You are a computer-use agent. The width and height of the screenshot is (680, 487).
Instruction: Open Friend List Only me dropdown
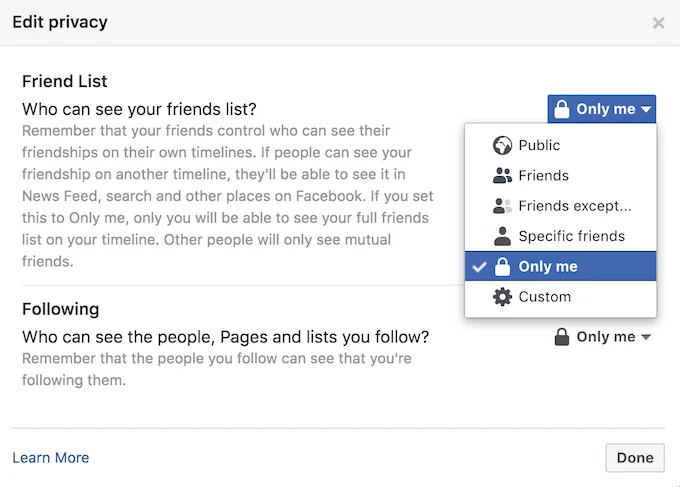tap(602, 109)
